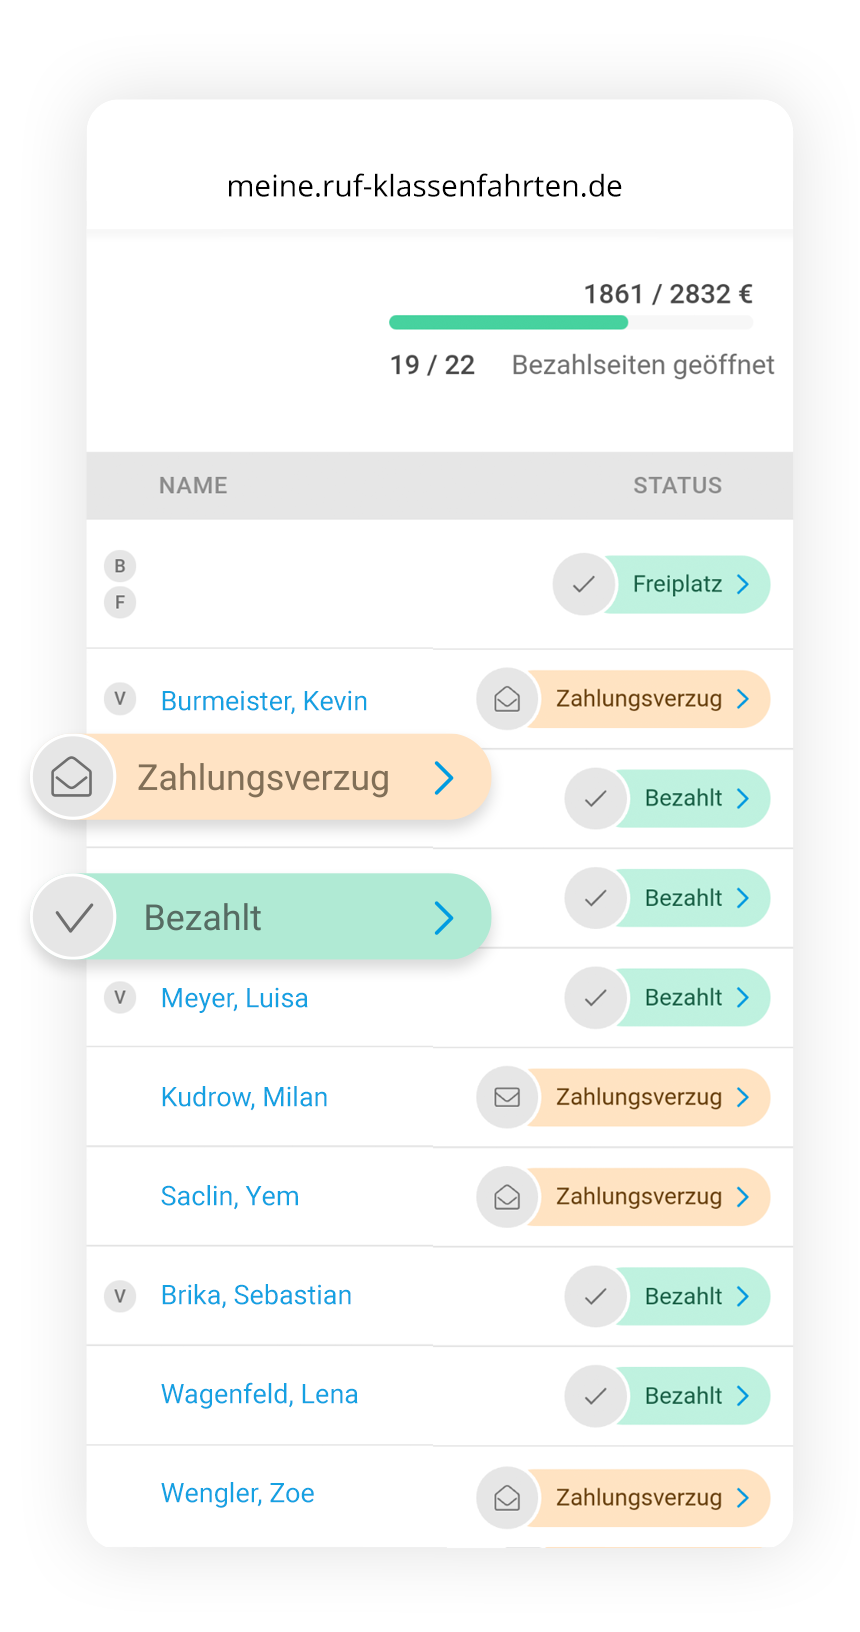Click the green payment progress bar
This screenshot has width=860, height=1632.
[509, 322]
